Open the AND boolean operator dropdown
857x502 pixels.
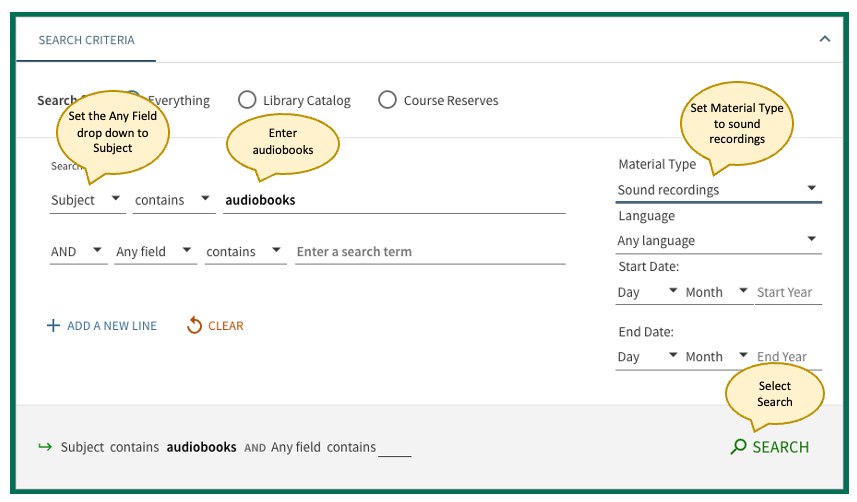pos(77,252)
